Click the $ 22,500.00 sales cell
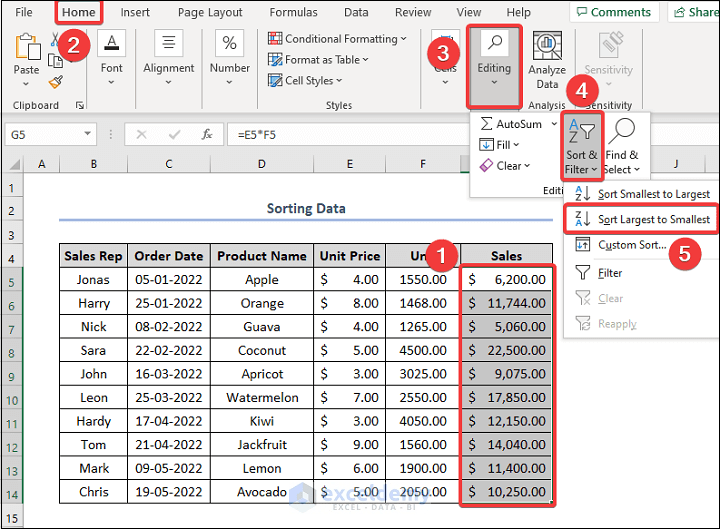Viewport: 720px width, 529px height. tap(506, 350)
